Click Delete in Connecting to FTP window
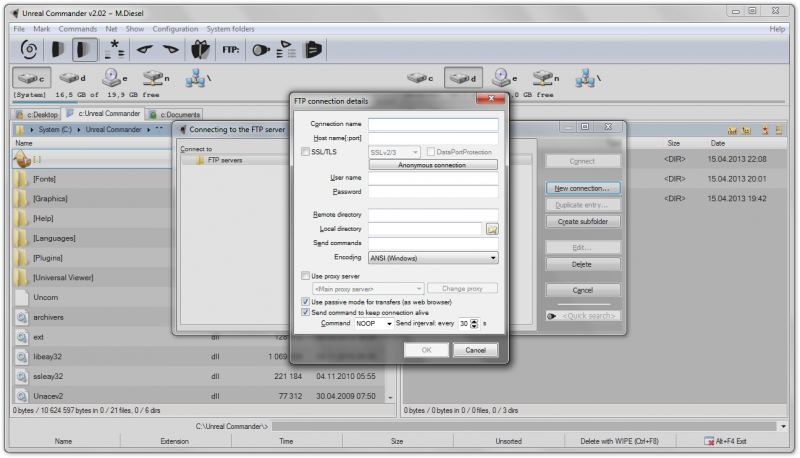This screenshot has height=458, width=800. tap(583, 264)
